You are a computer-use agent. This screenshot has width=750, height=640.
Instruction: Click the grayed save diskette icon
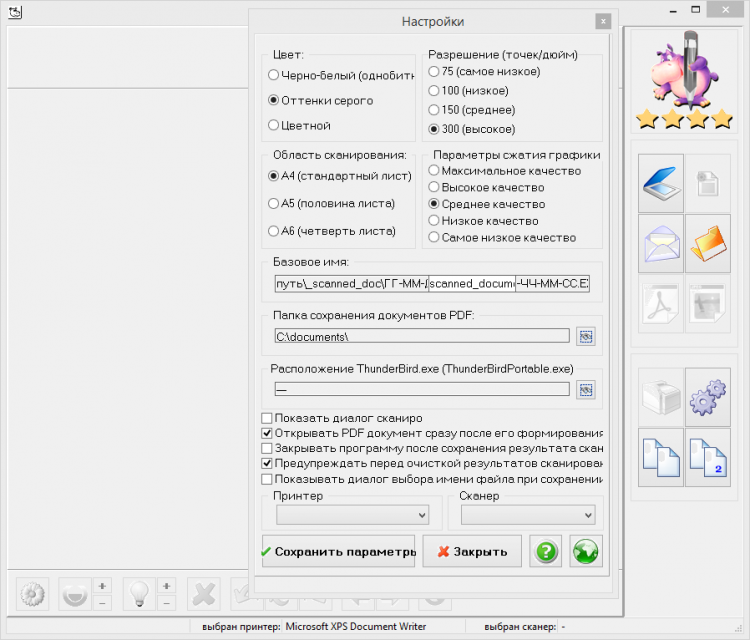(x=707, y=183)
